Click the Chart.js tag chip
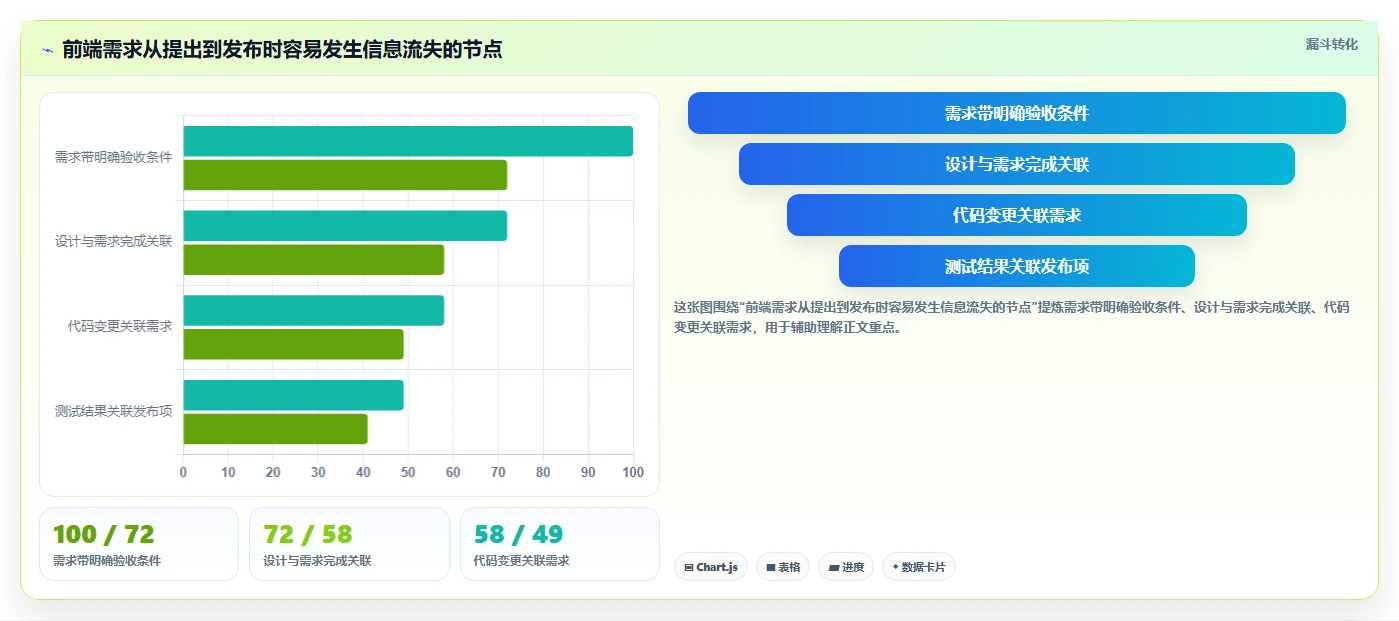 (711, 567)
